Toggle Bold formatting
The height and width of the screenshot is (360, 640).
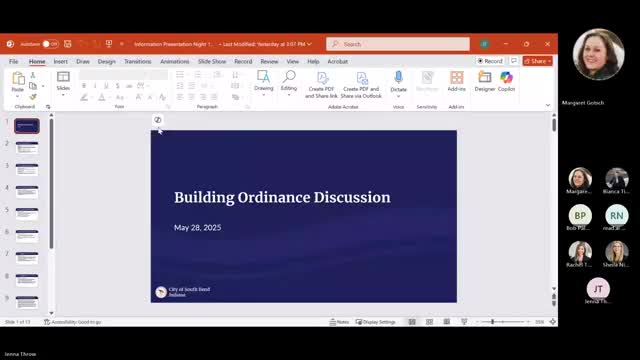pos(84,86)
